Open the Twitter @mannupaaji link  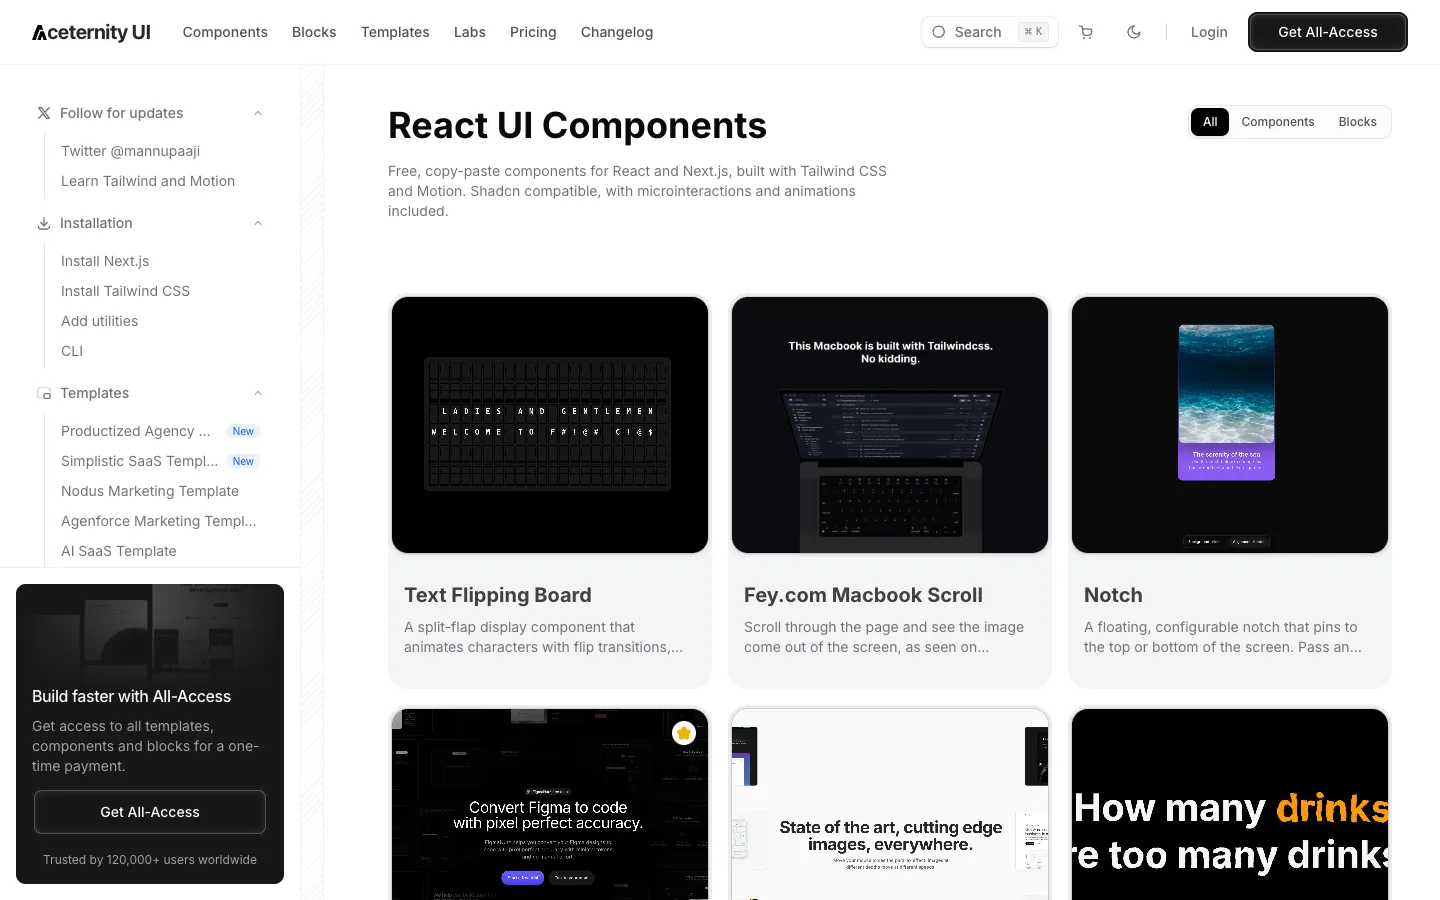pos(130,151)
